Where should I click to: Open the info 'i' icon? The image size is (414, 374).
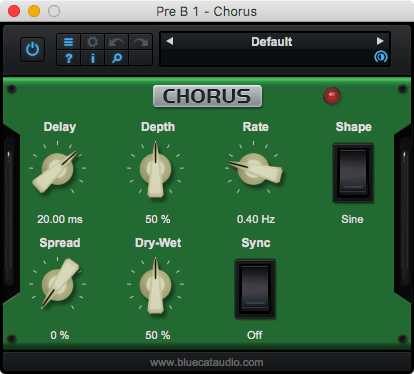tap(92, 58)
